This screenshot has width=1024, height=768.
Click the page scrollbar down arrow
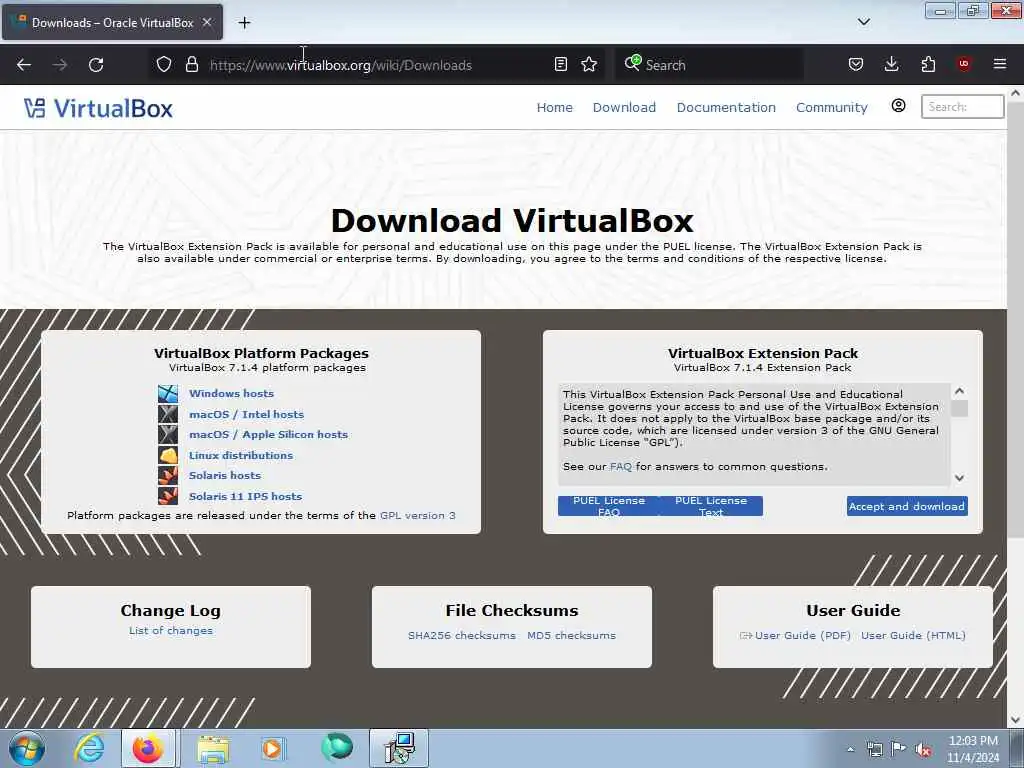pyautogui.click(x=1016, y=720)
